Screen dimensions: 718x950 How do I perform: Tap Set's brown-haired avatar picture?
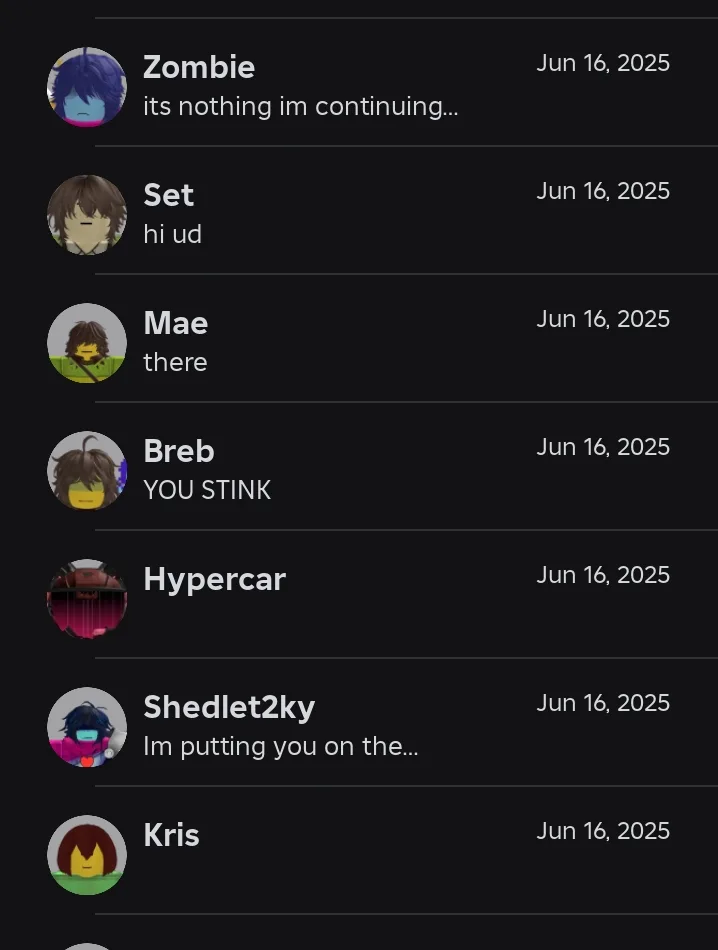[x=87, y=215]
